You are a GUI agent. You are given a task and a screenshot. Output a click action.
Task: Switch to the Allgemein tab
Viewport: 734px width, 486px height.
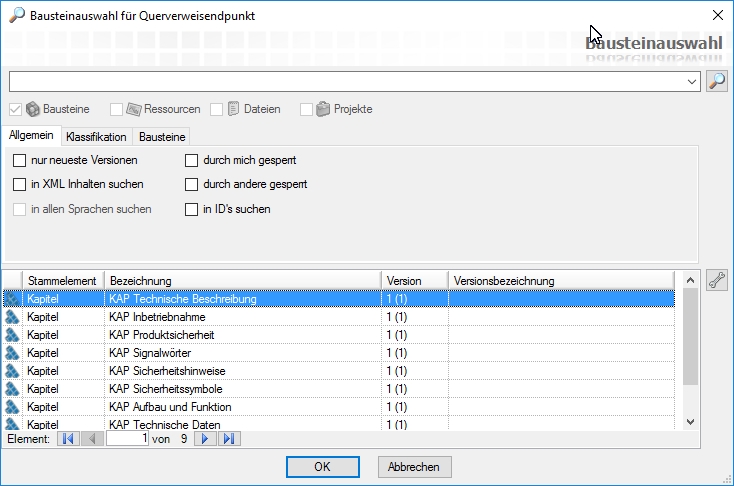pyautogui.click(x=31, y=135)
